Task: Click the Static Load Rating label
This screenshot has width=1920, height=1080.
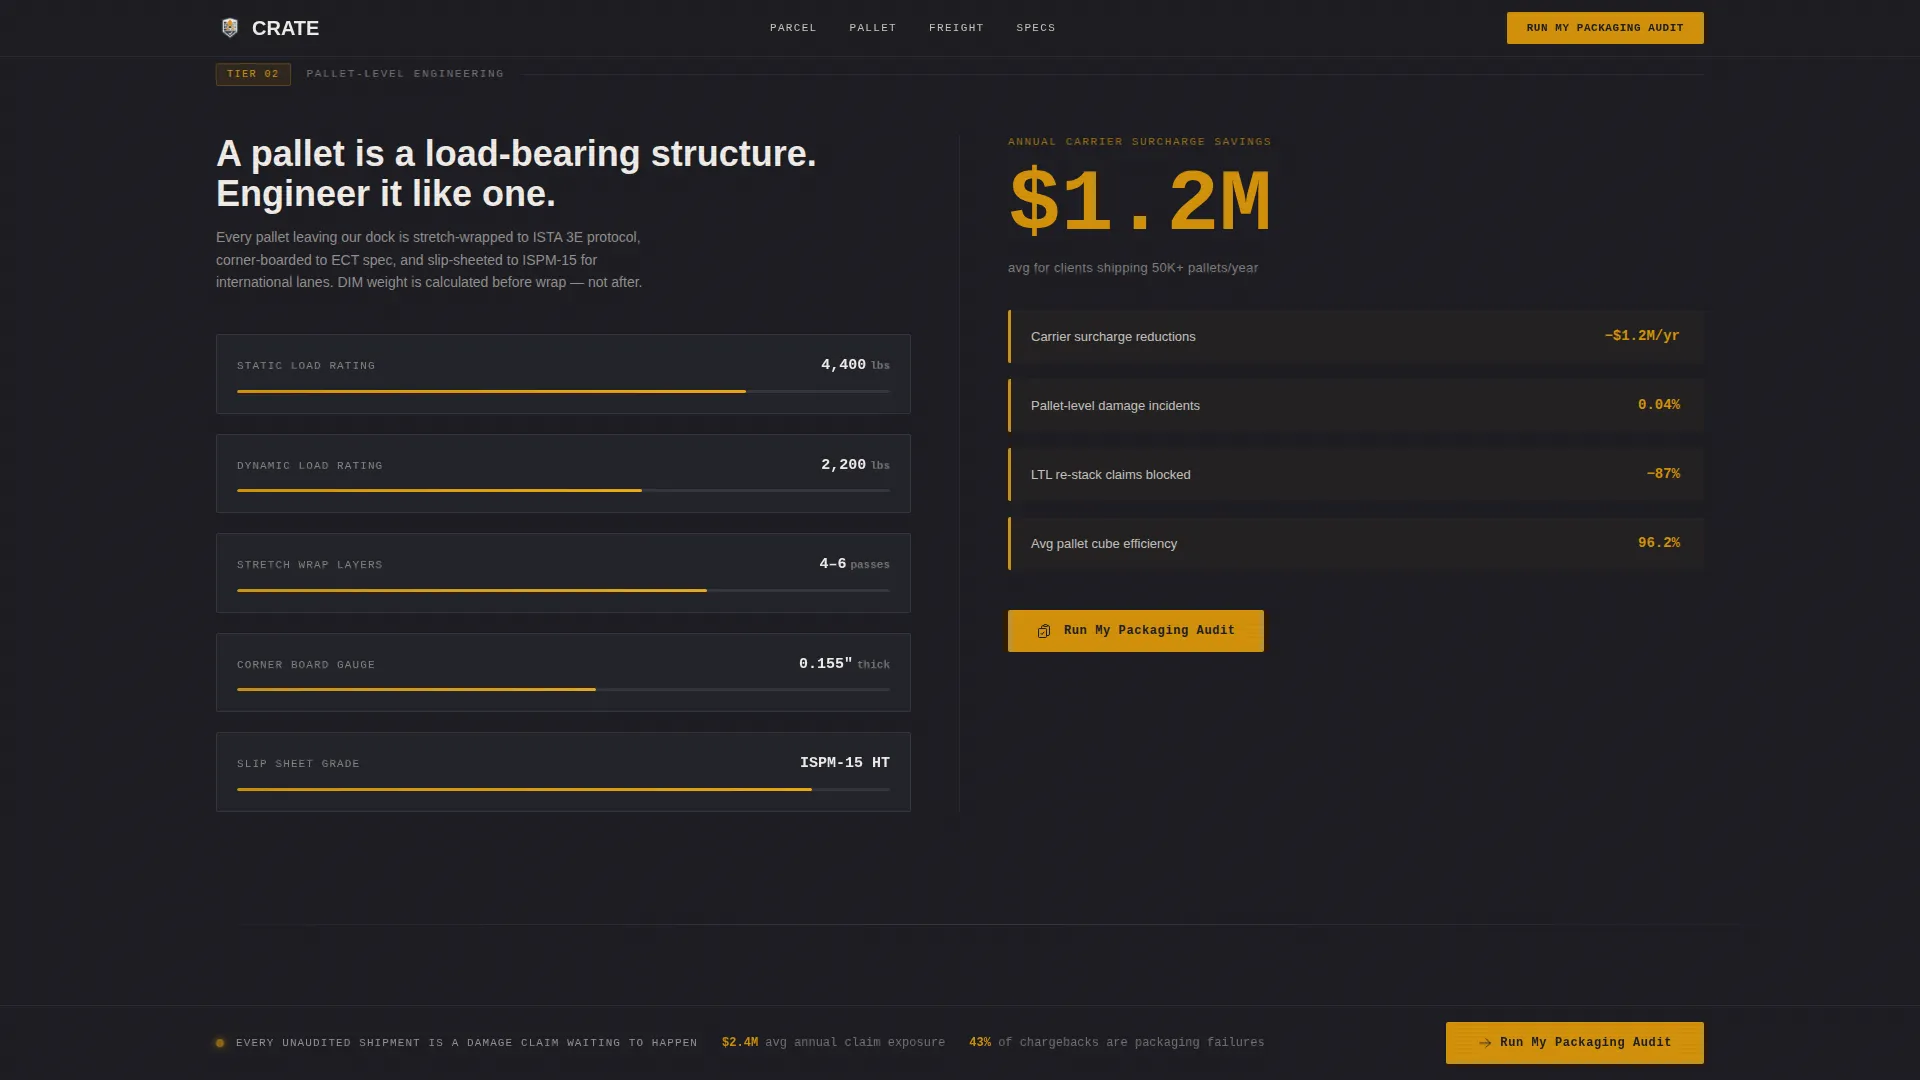Action: pos(306,366)
